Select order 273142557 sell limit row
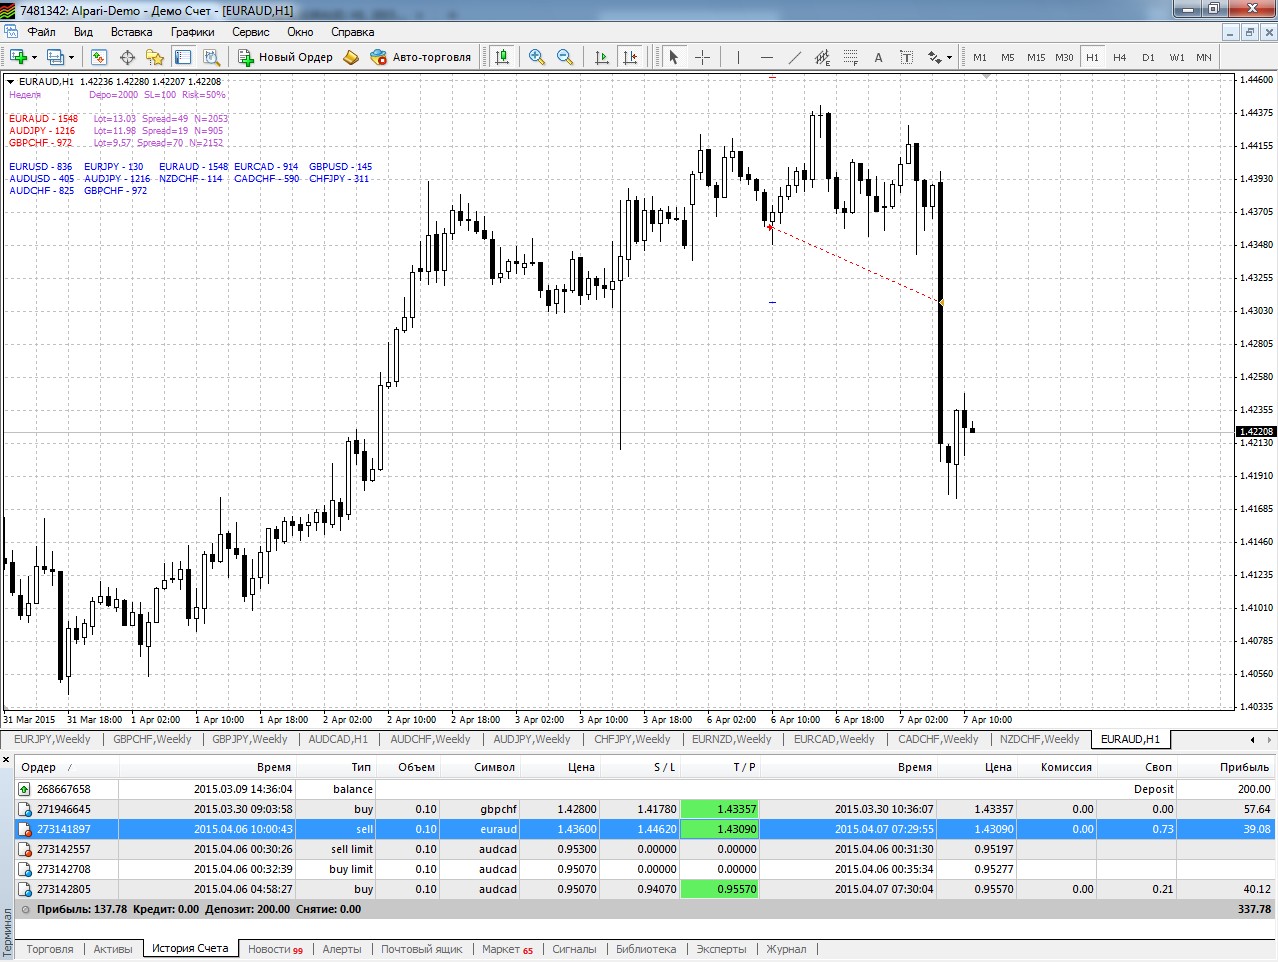The height and width of the screenshot is (962, 1278). coord(645,849)
